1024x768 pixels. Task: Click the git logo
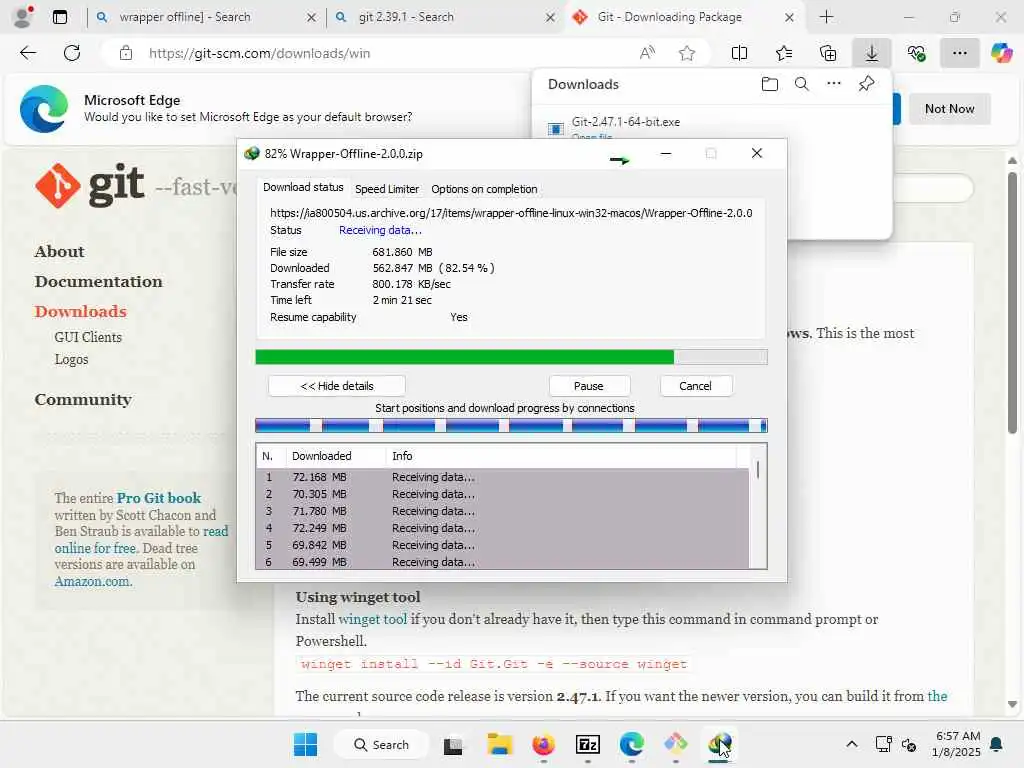pos(90,185)
